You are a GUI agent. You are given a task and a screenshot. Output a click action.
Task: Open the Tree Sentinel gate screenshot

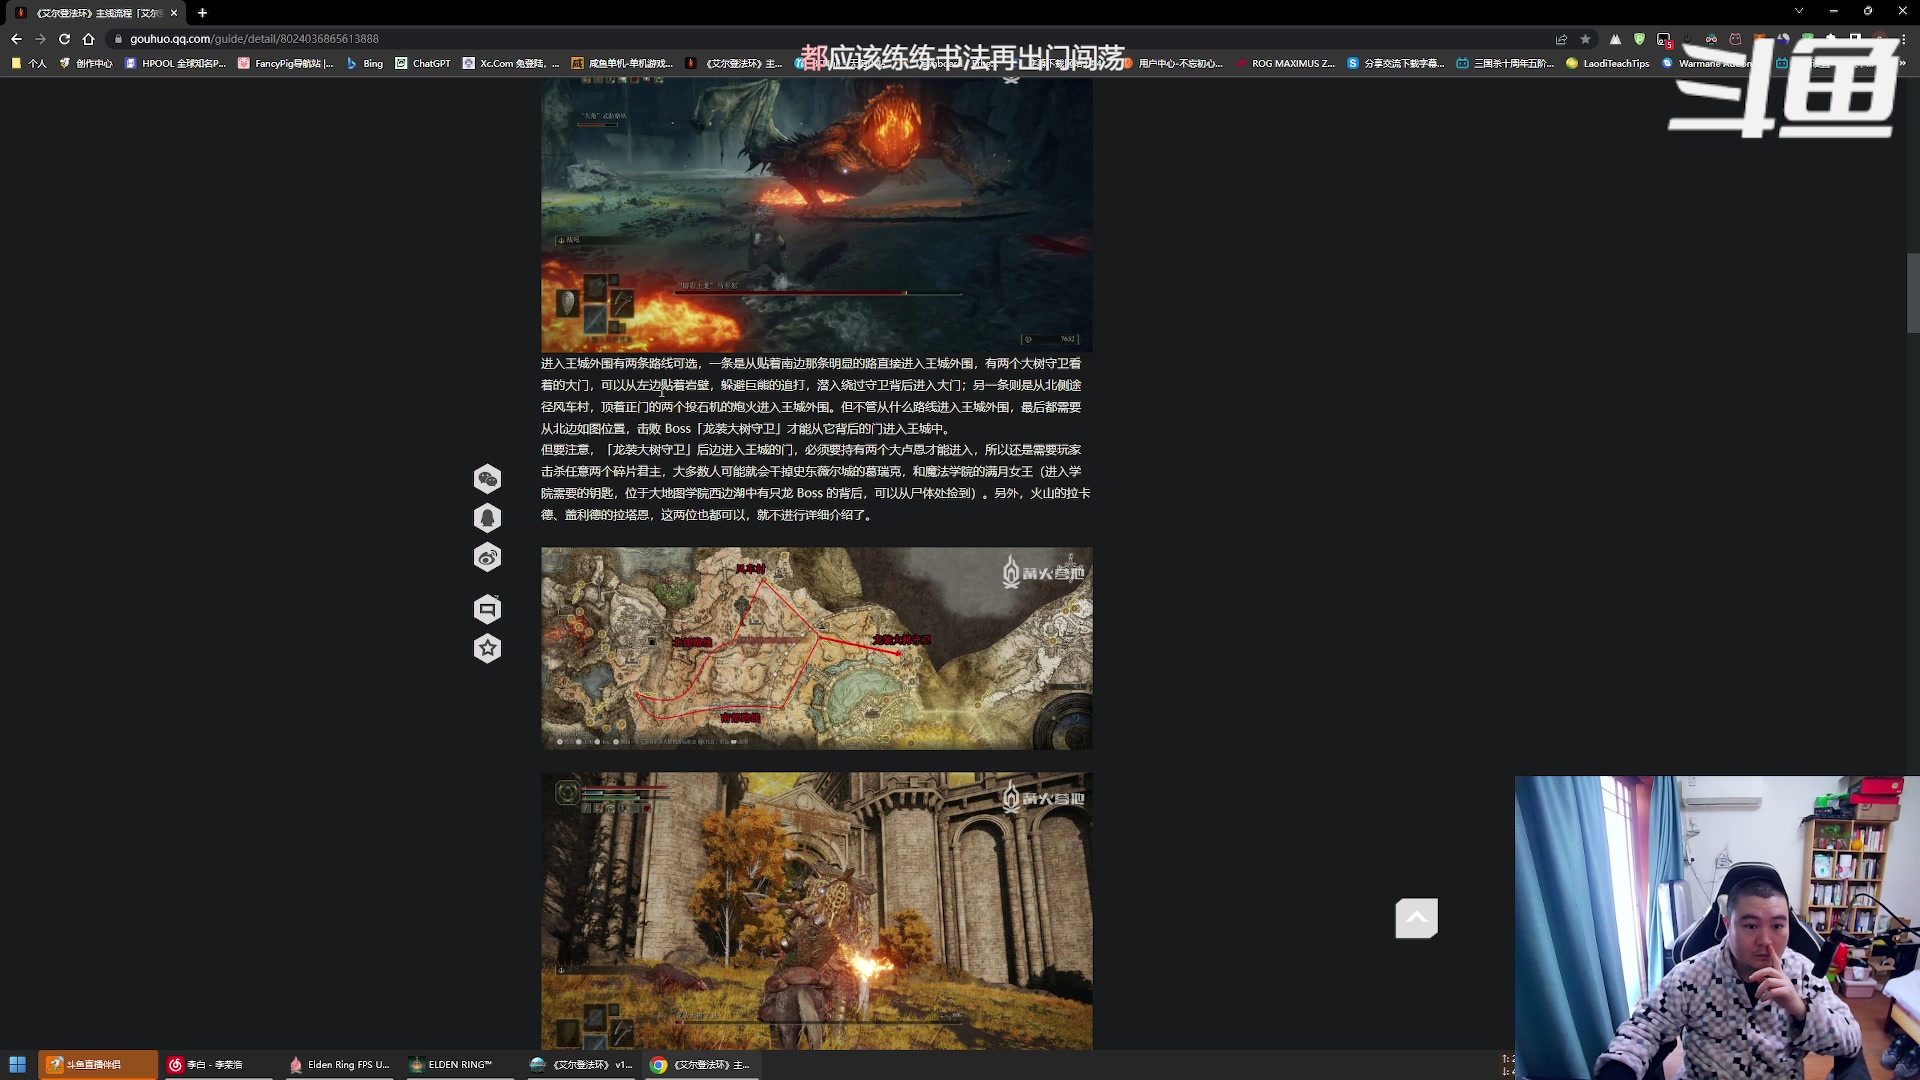click(816, 910)
